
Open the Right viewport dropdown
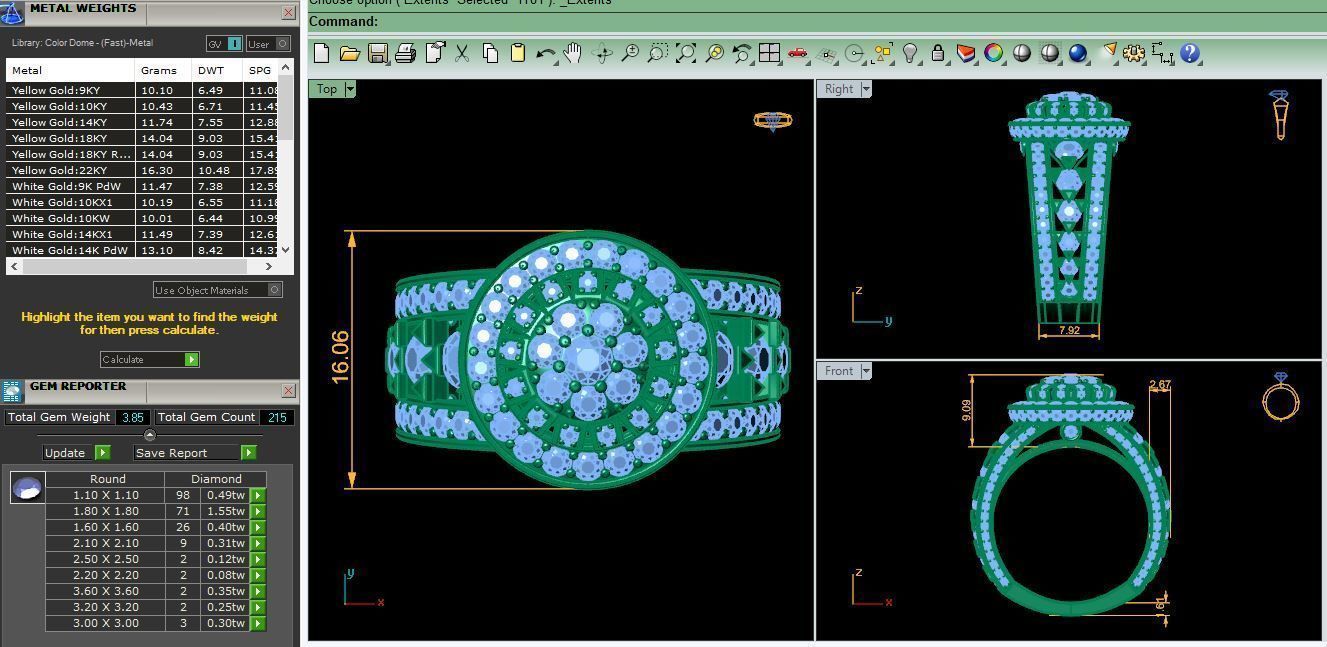(866, 89)
